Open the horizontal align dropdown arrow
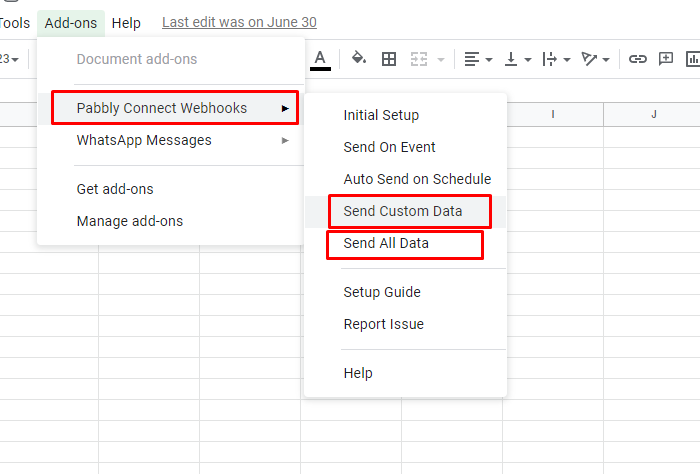700x474 pixels. (489, 59)
